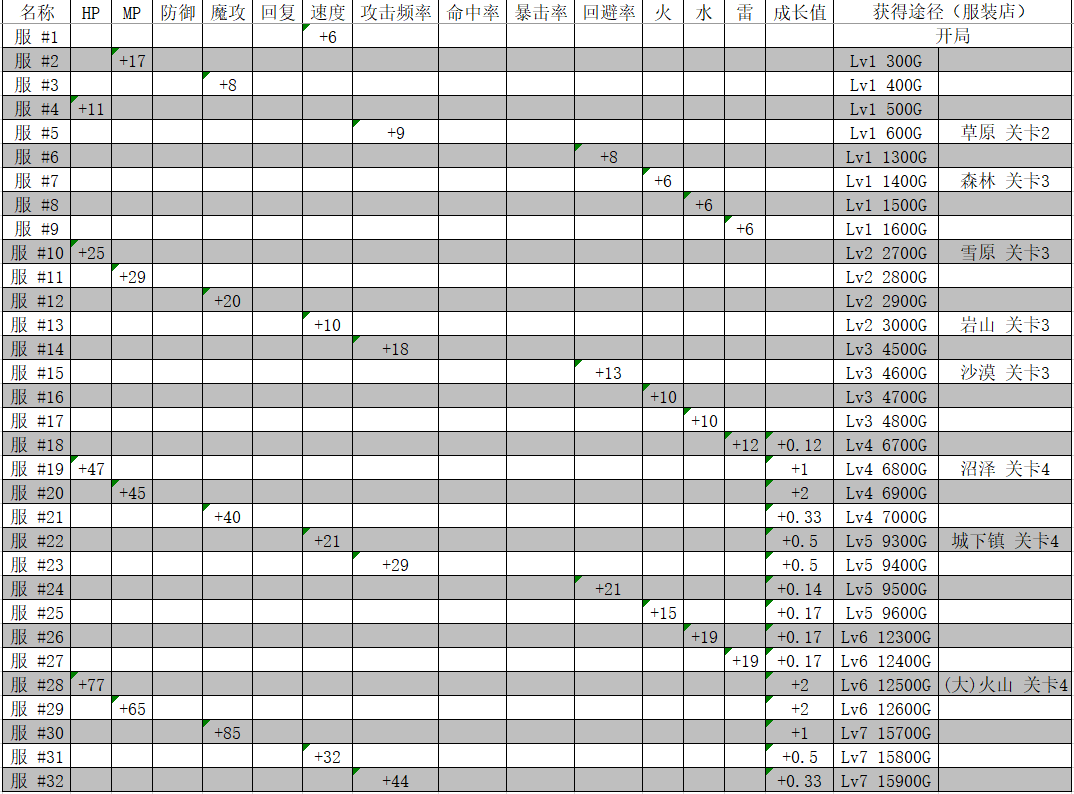Click the +6 水 cell of 服 #8
Screen dimensions: 1074x794
click(704, 204)
